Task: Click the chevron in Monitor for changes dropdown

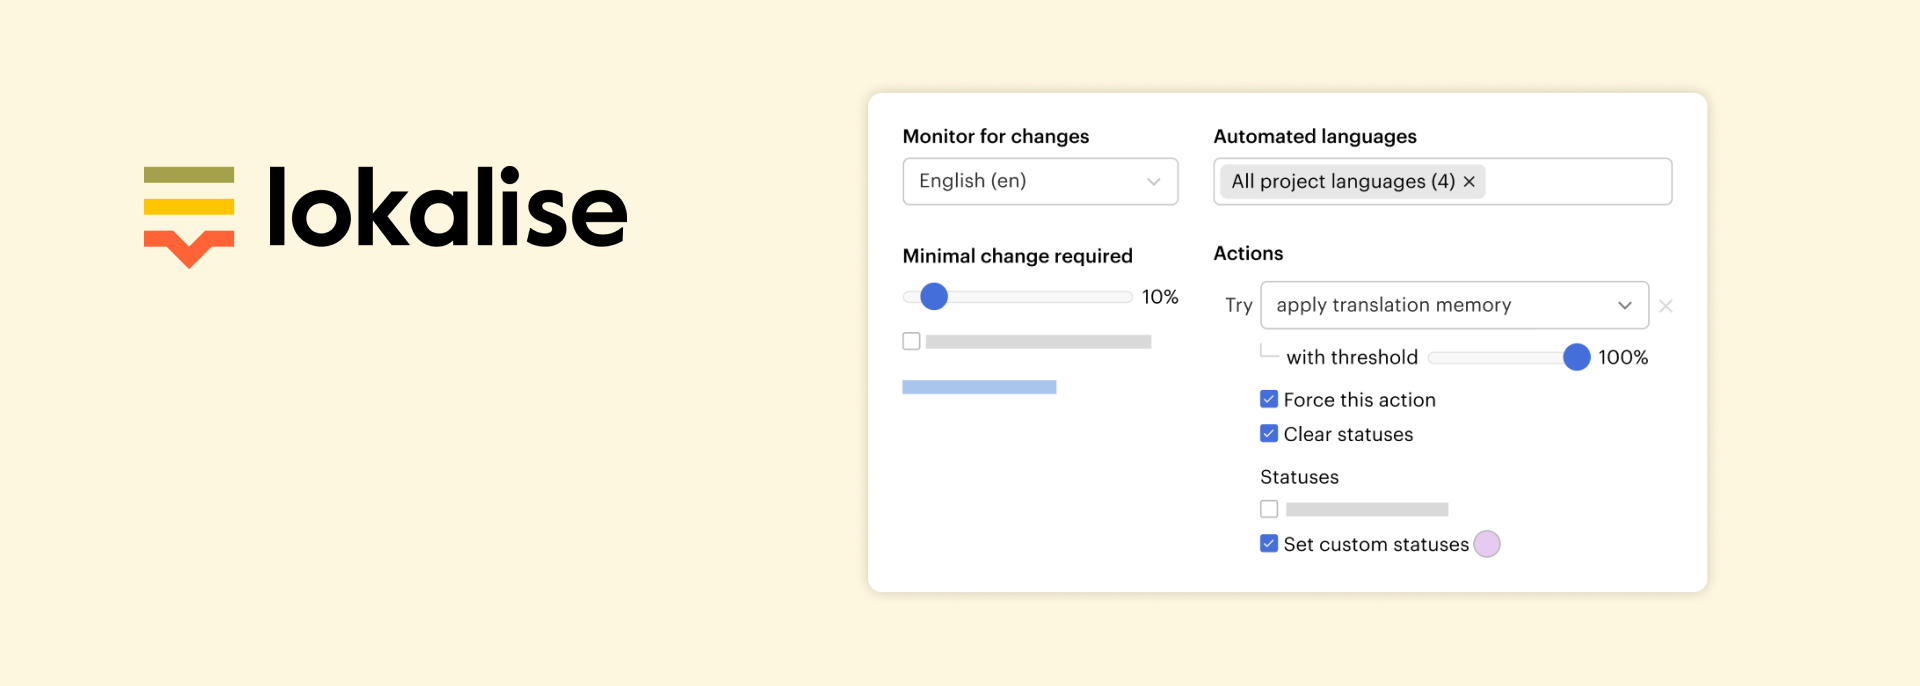Action: click(x=1153, y=182)
